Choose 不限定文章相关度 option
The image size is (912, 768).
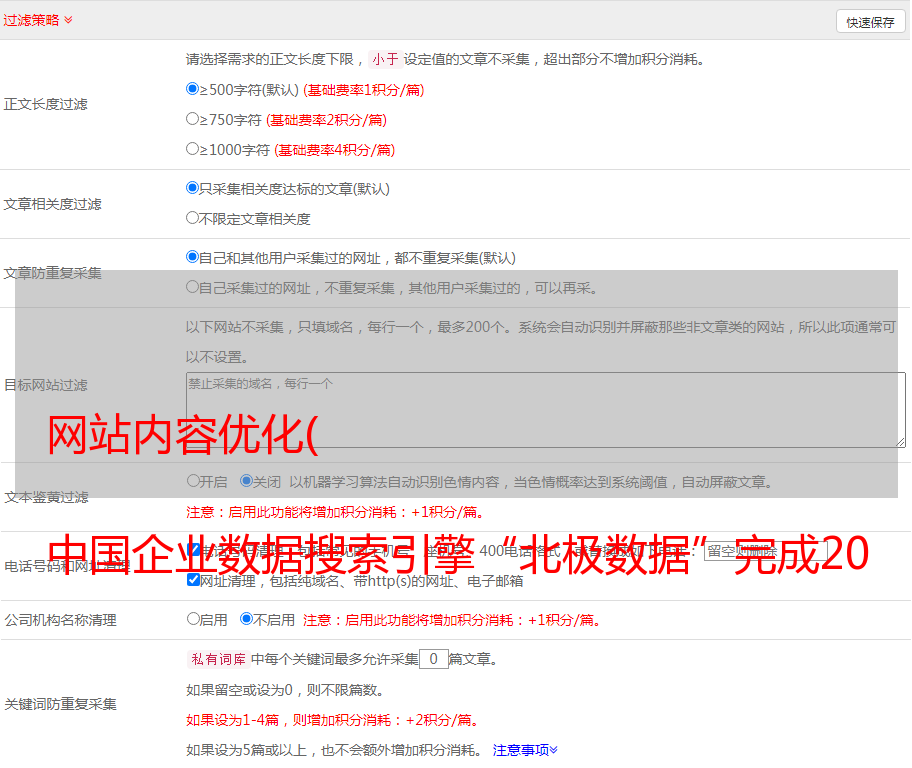click(193, 218)
